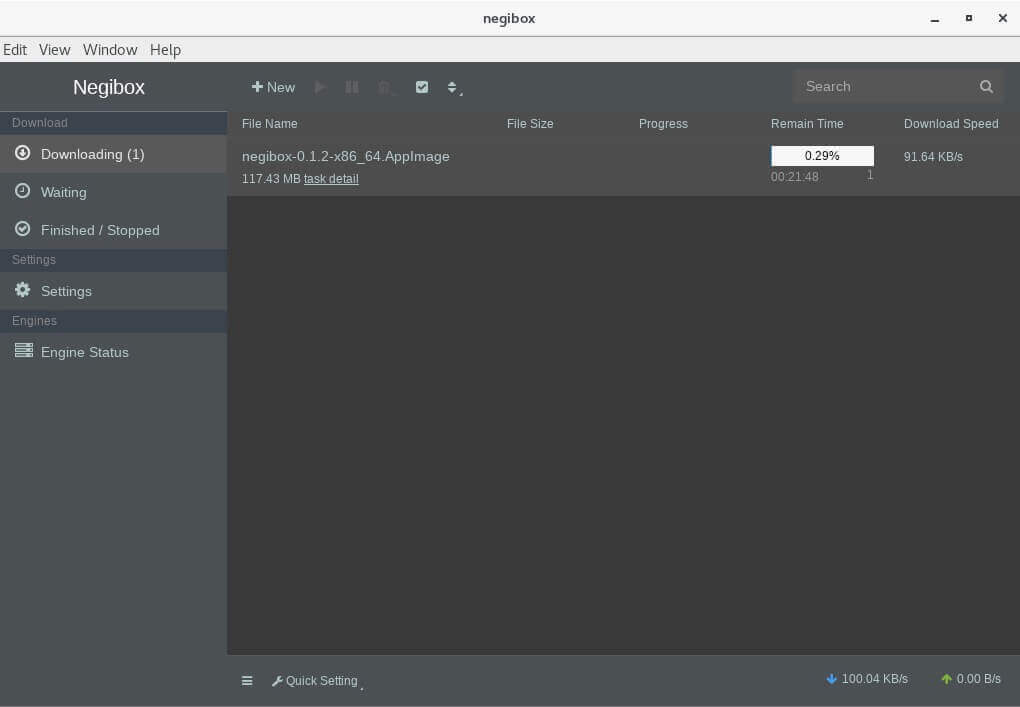
Task: Open the task detail link
Action: point(331,179)
